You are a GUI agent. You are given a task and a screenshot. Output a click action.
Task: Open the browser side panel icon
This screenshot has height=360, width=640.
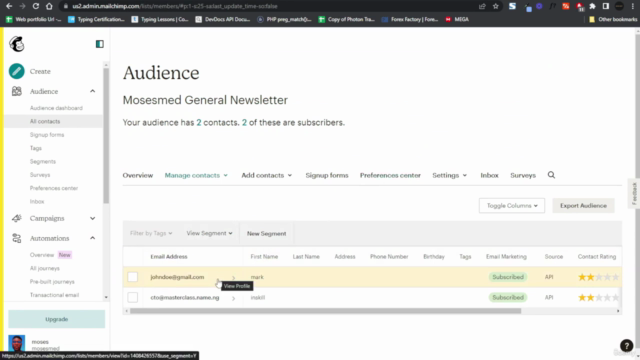tap(606, 6)
